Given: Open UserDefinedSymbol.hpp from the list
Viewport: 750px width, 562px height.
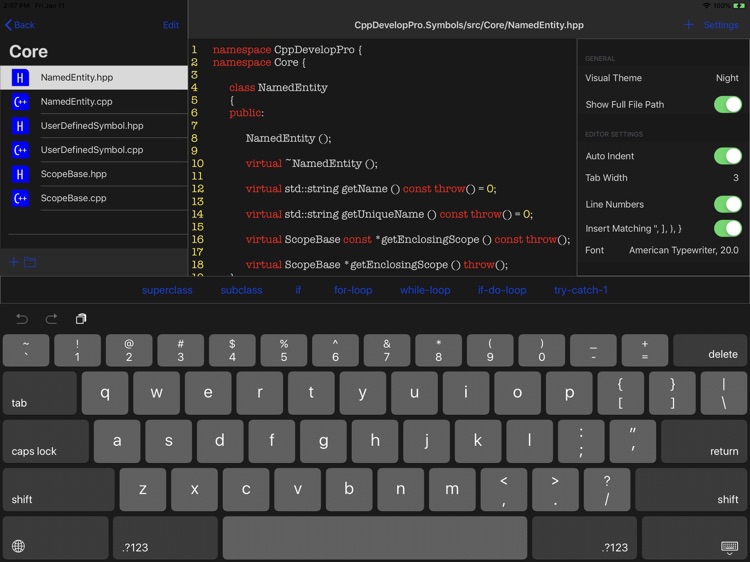Looking at the screenshot, I should coord(94,126).
